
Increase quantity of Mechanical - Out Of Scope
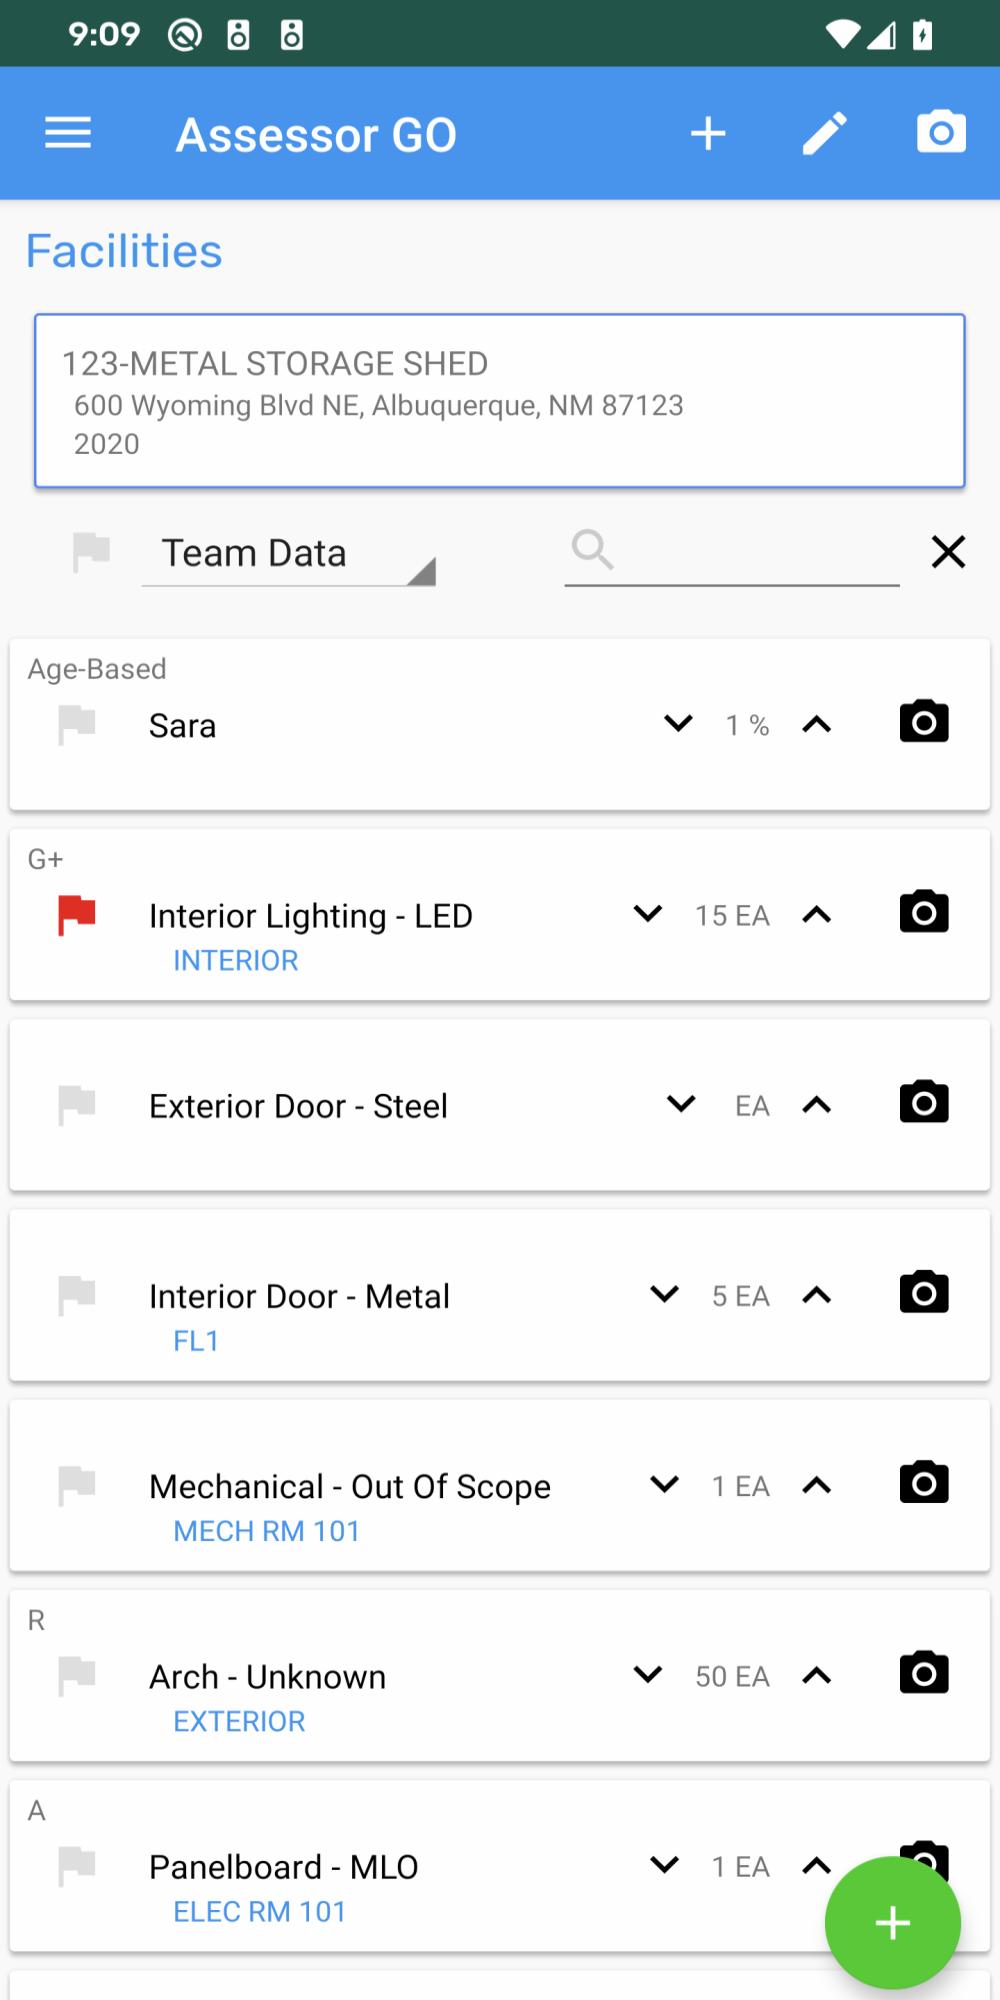(x=817, y=1486)
